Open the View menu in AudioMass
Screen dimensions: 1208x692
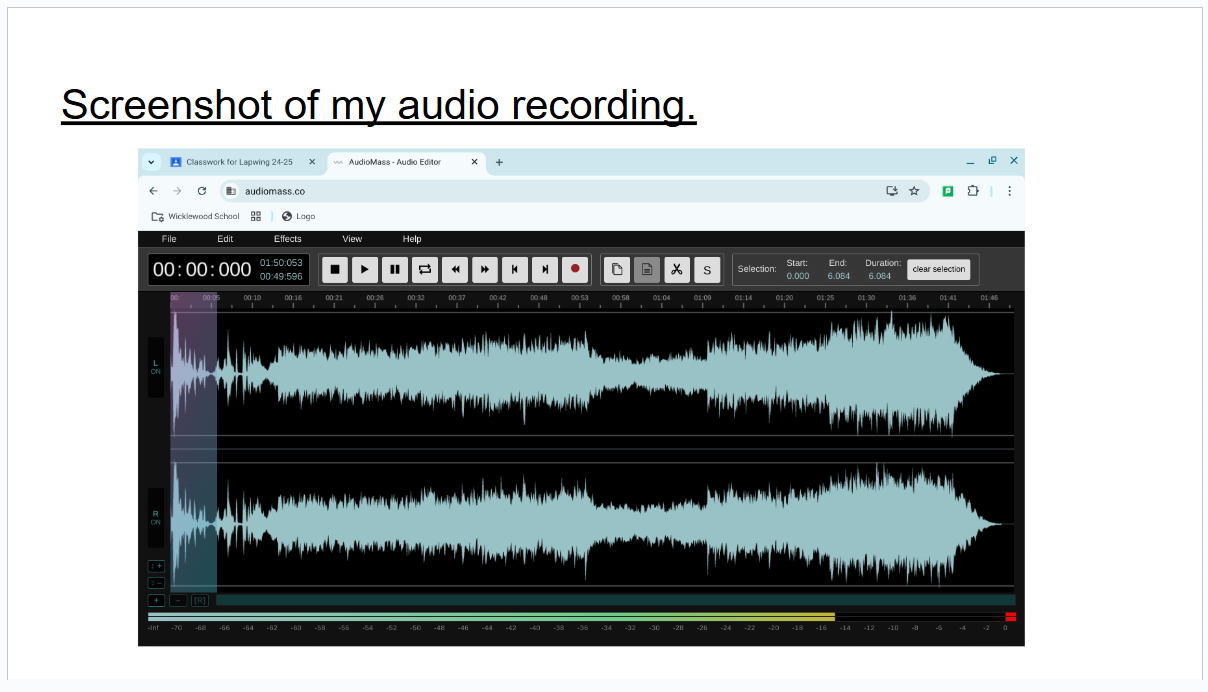click(x=352, y=239)
